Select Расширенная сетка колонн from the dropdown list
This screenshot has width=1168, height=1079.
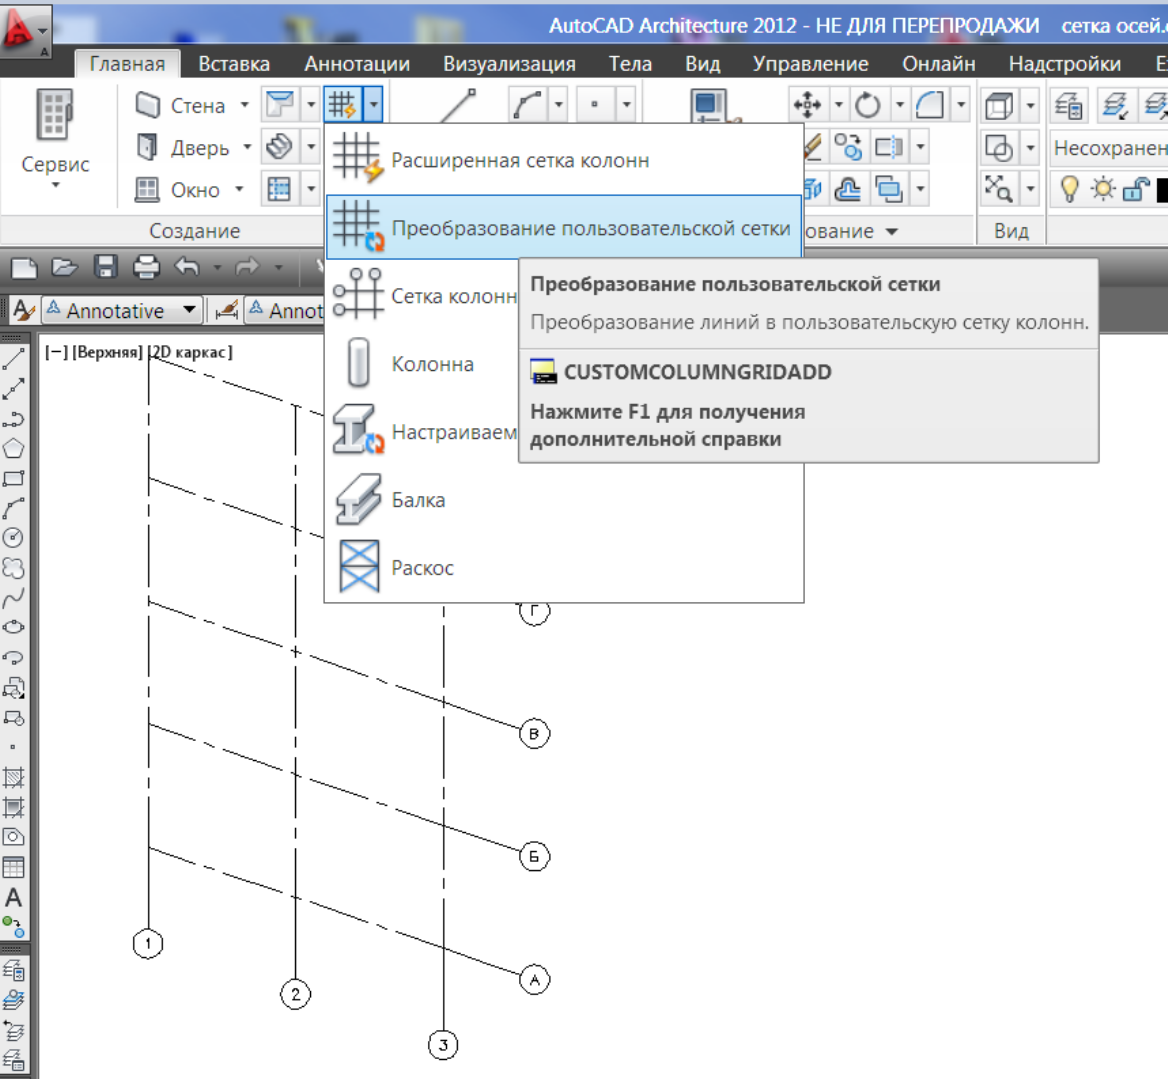pyautogui.click(x=520, y=160)
